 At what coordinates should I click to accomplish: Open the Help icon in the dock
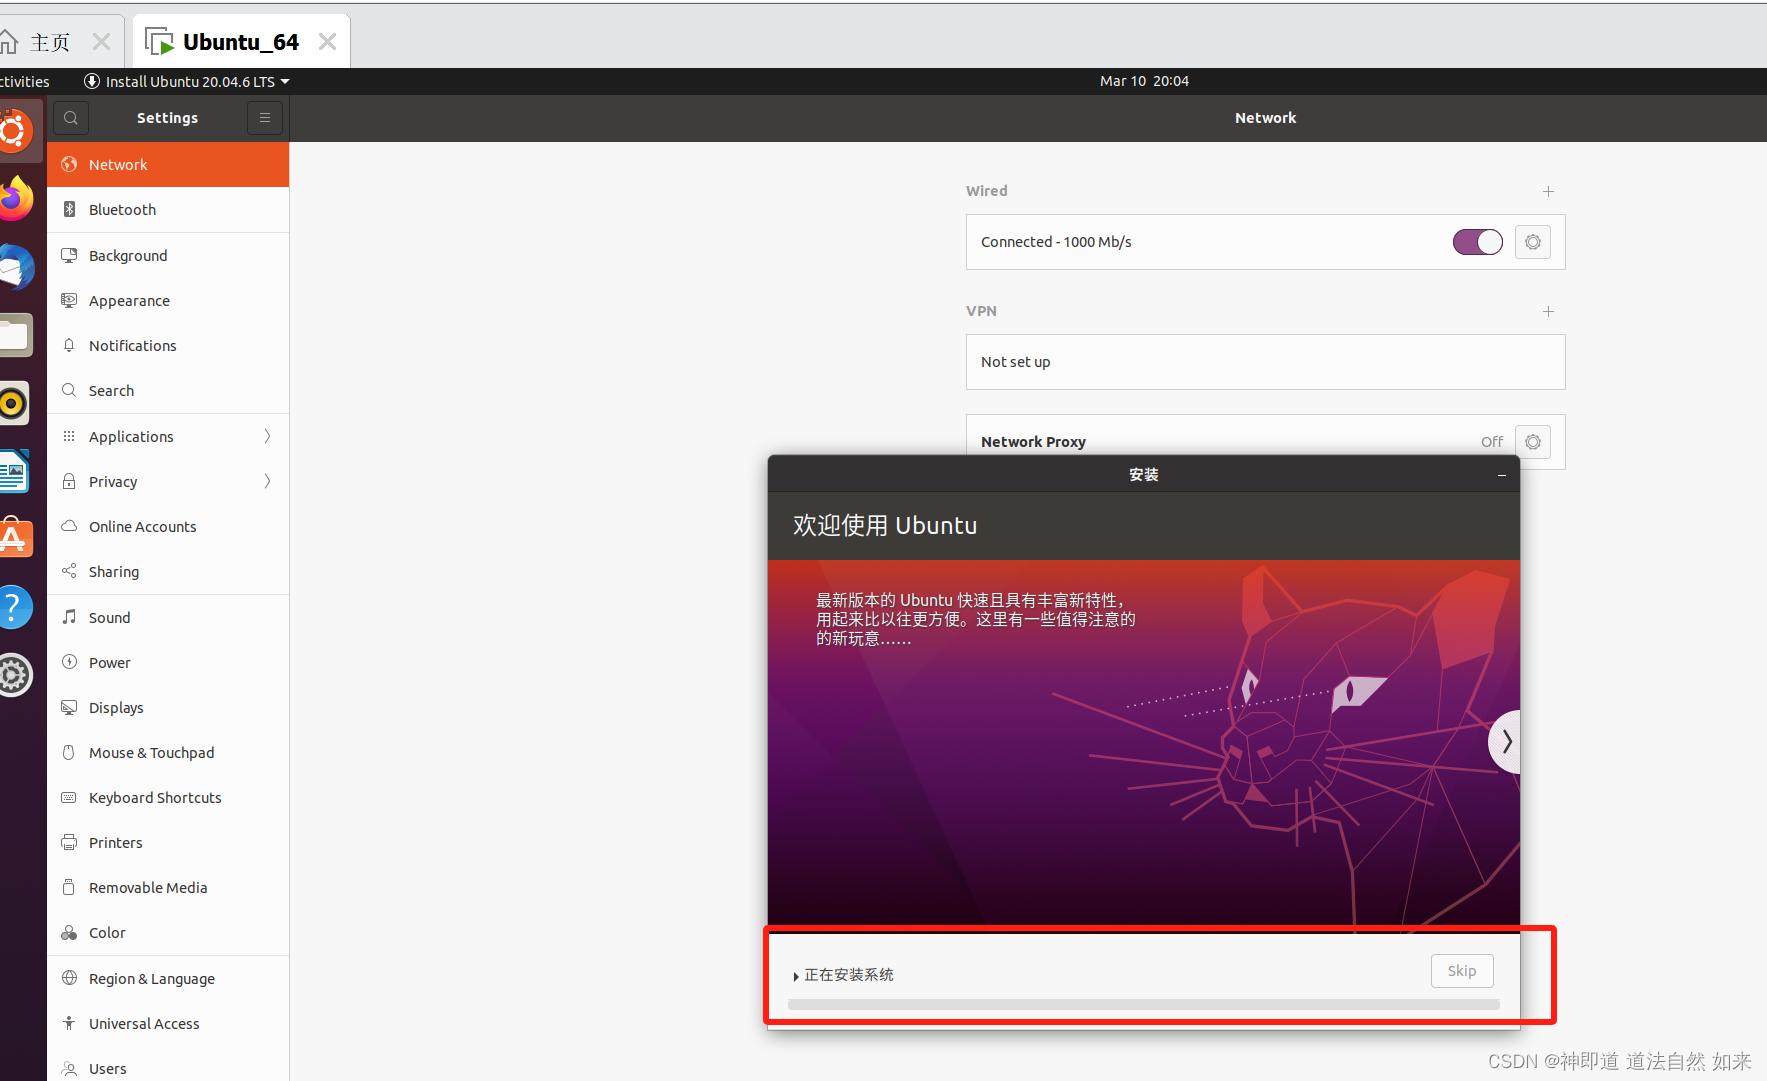click(14, 606)
